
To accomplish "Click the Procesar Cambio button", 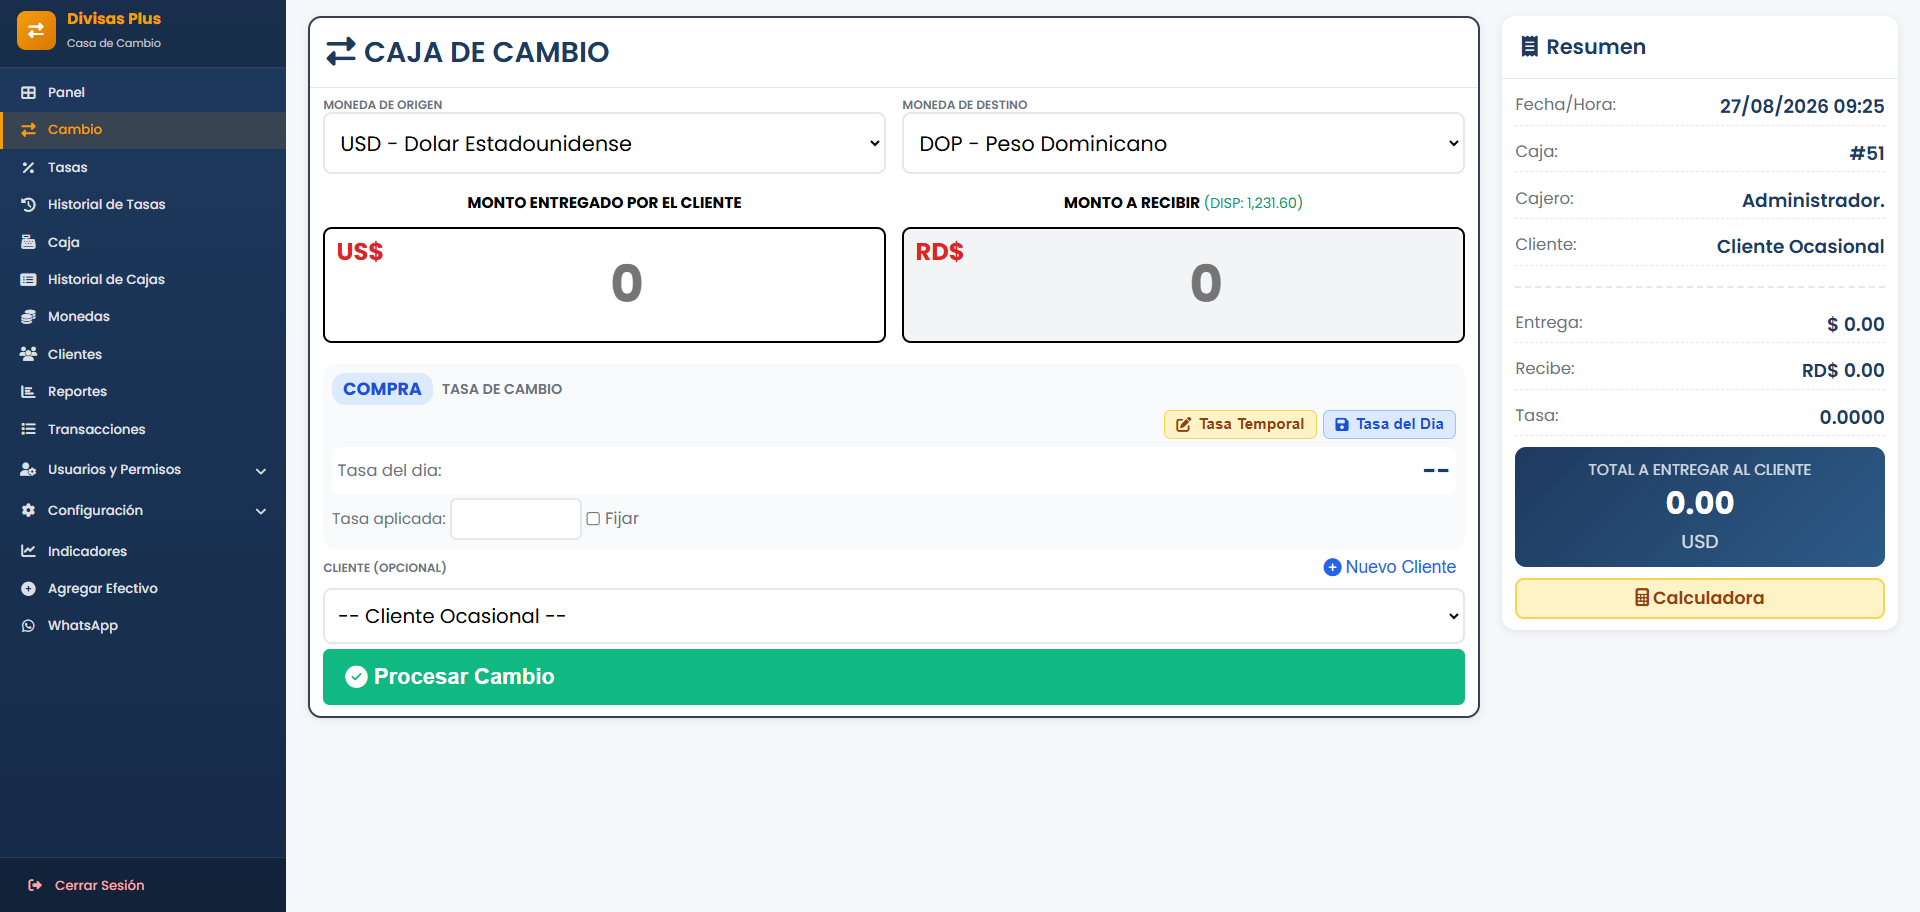I will pos(894,677).
